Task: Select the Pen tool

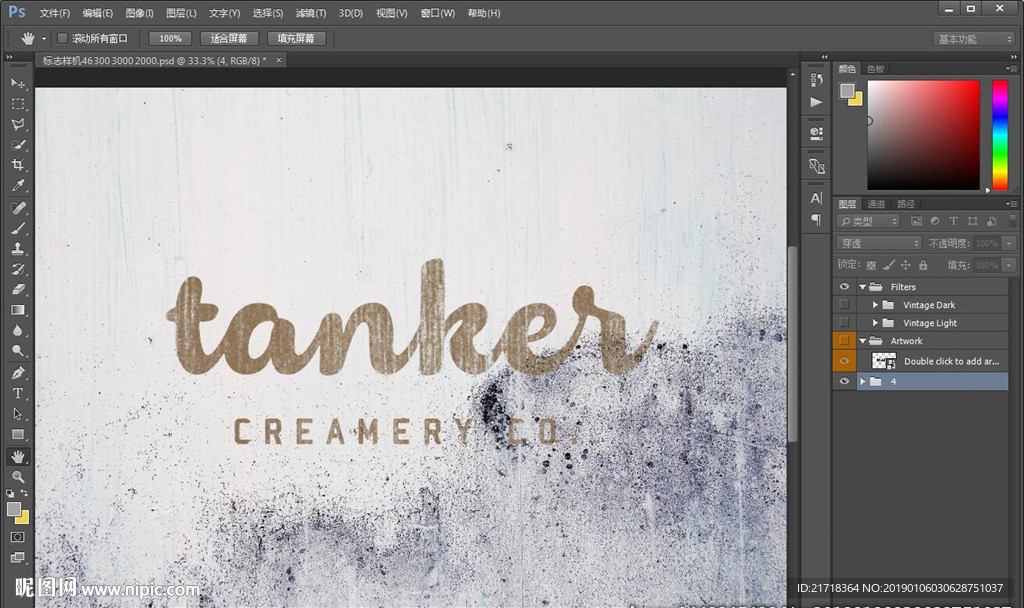Action: (x=18, y=373)
